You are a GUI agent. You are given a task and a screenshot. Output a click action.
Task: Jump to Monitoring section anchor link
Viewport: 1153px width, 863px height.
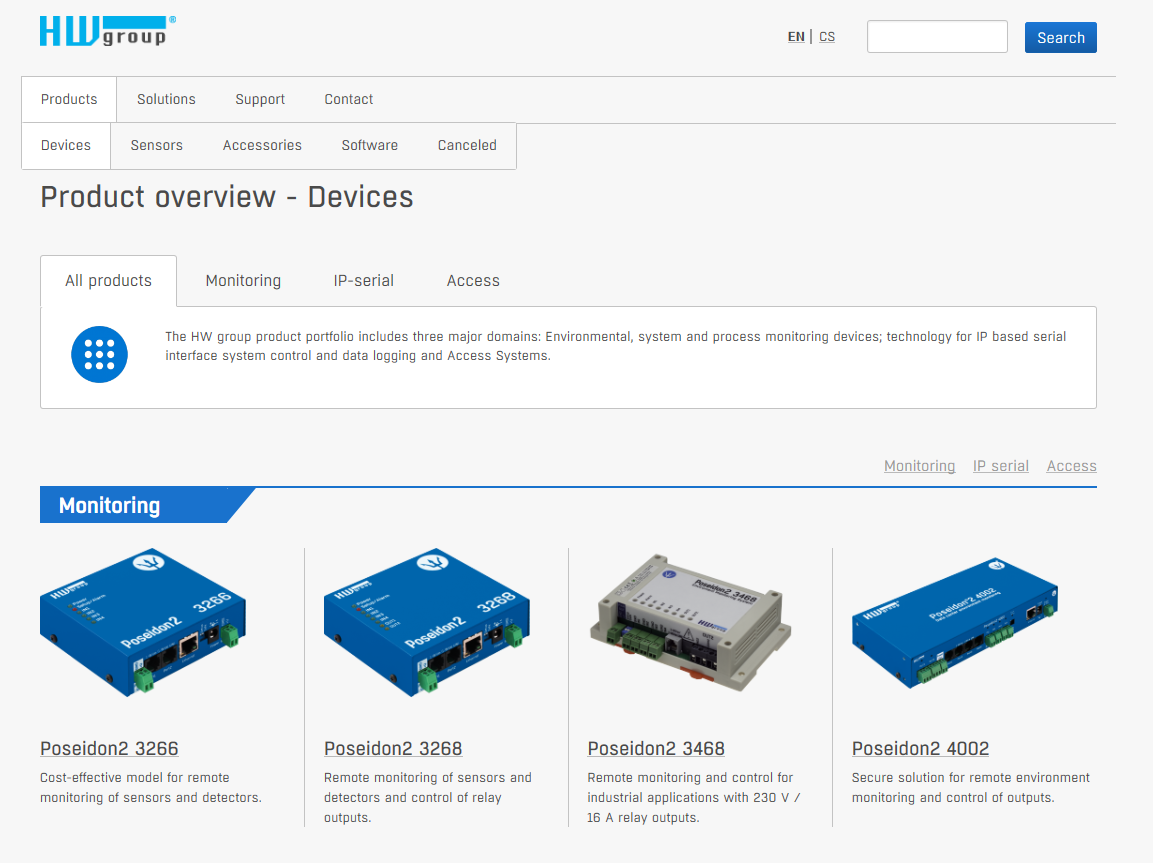(919, 466)
